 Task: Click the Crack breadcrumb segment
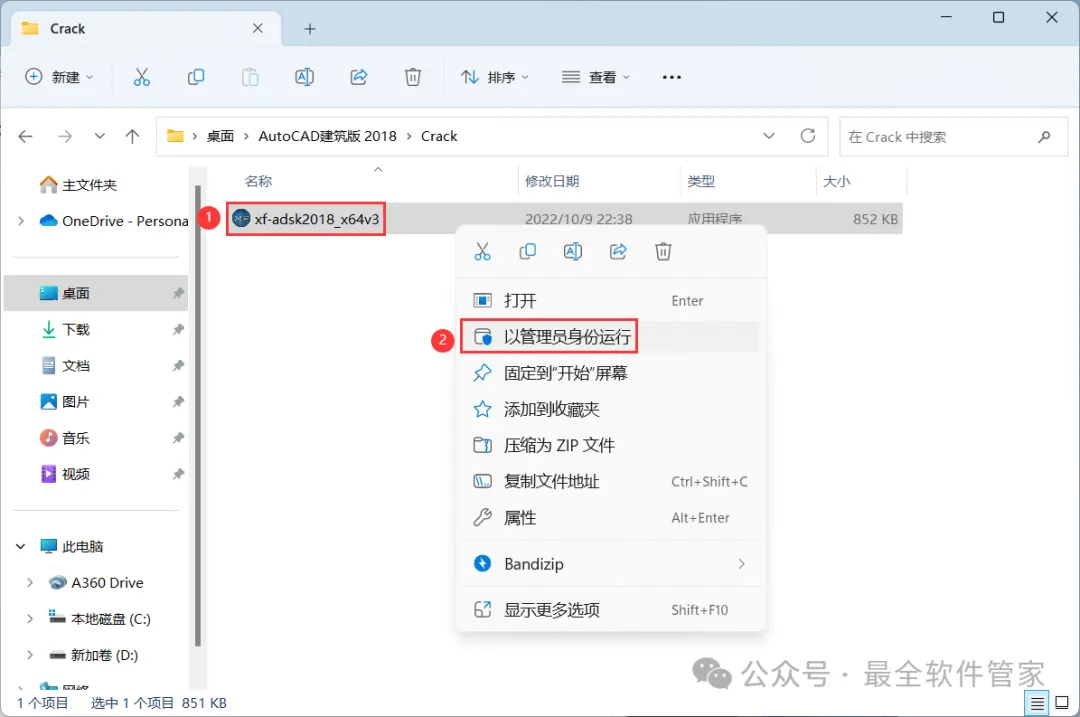point(439,136)
